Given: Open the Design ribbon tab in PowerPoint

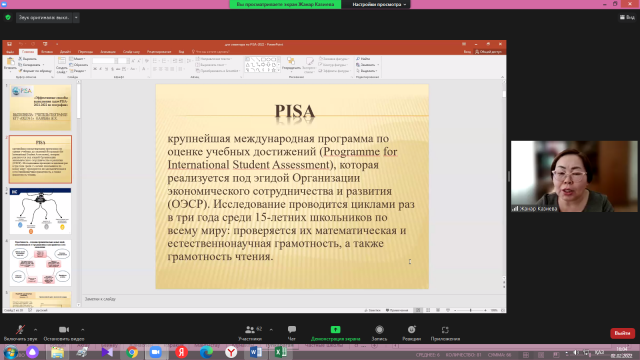Looking at the screenshot, I should (65, 52).
